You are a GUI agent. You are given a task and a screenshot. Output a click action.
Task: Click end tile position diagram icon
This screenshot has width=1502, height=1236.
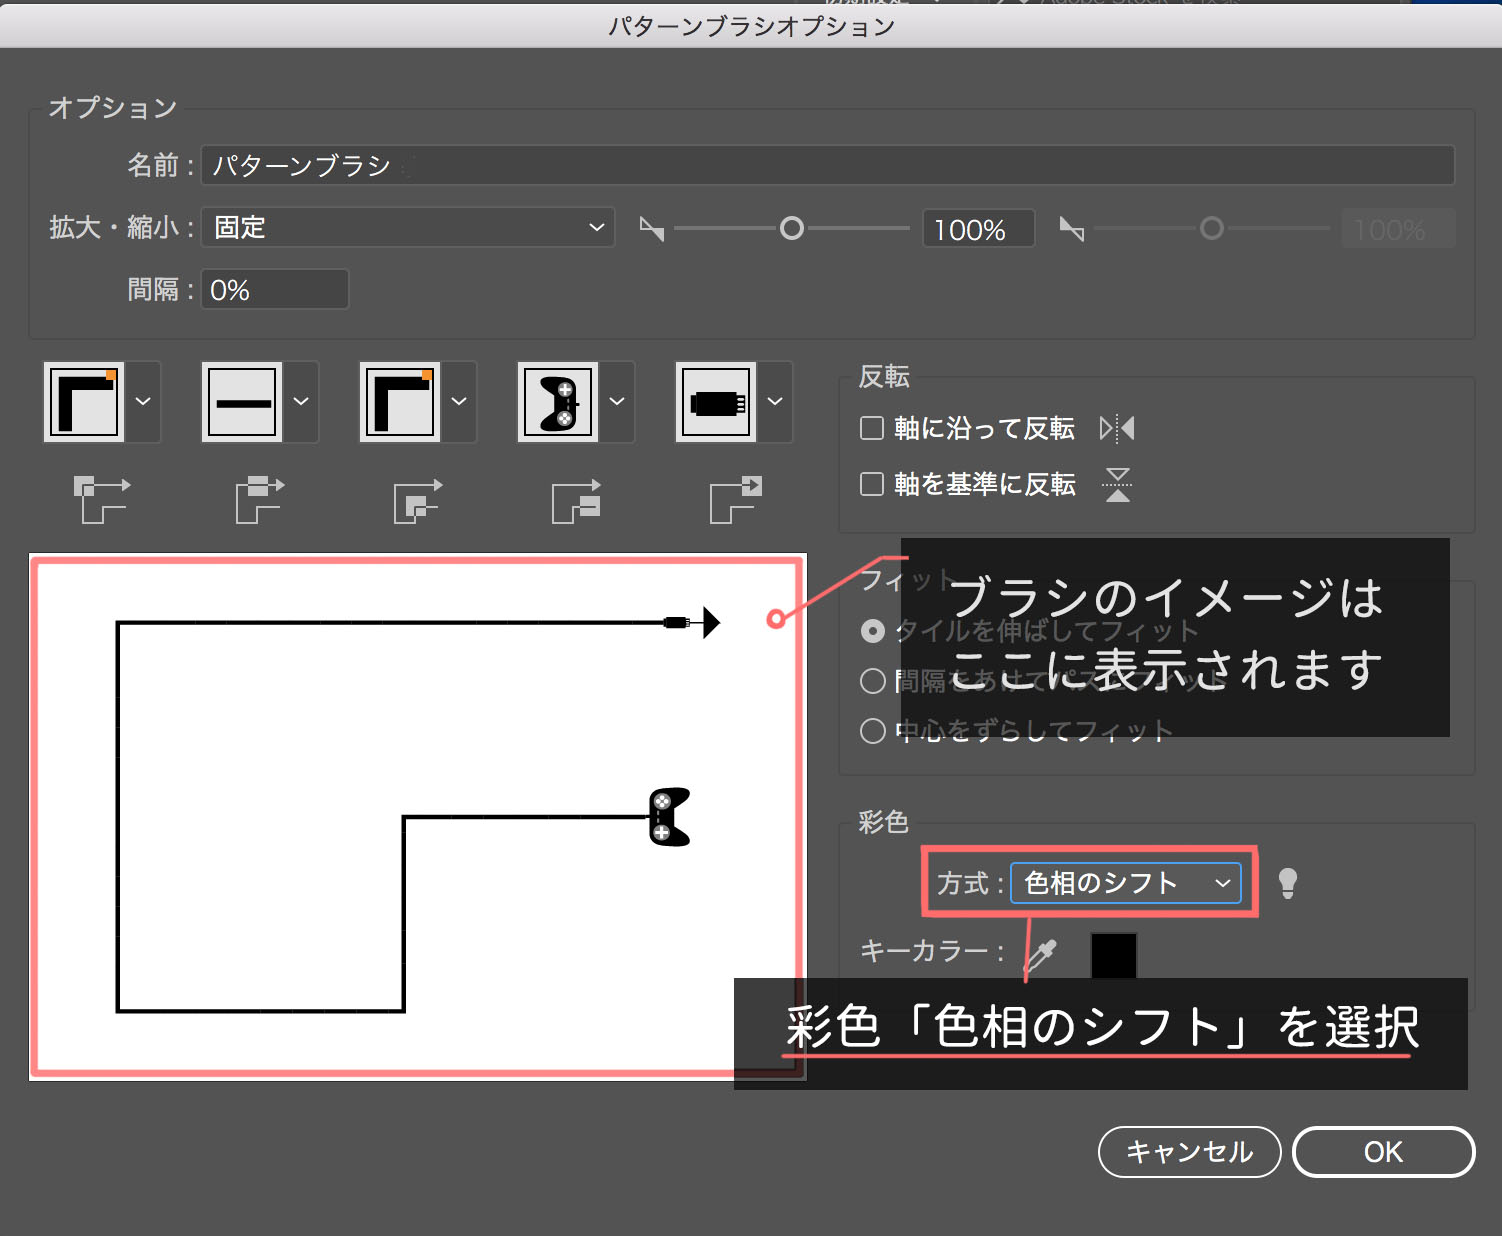point(736,499)
